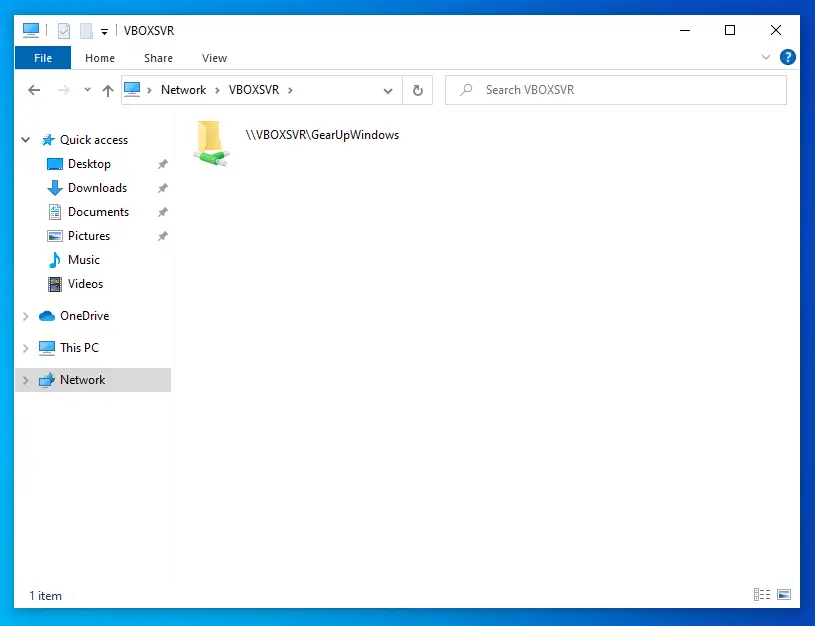
Task: Click the Quick access star icon
Action: 48,140
